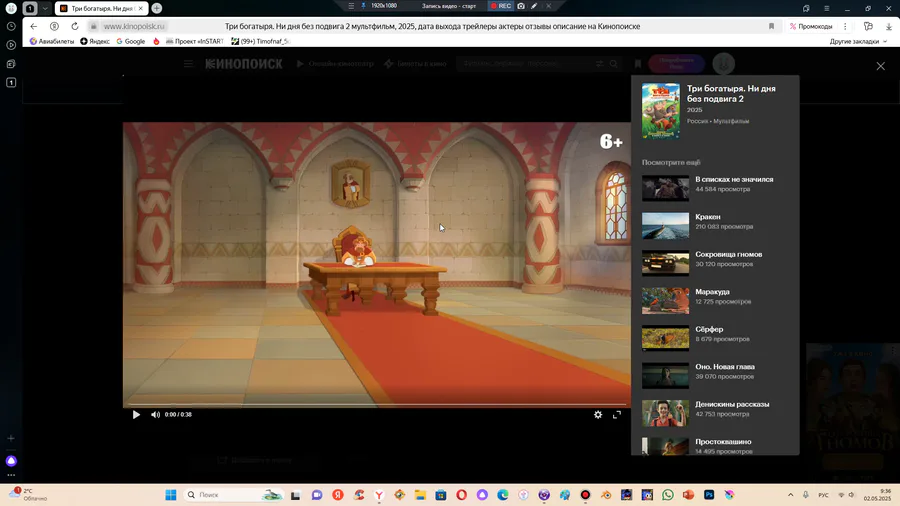Viewport: 900px width, 506px height.
Task: Open the Три богатыря movie poster
Action: tap(661, 111)
